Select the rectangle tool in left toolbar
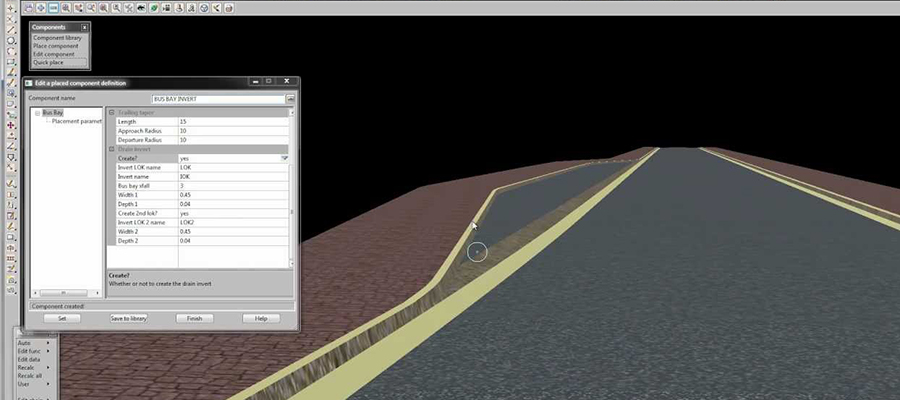This screenshot has width=900, height=400. (x=10, y=62)
